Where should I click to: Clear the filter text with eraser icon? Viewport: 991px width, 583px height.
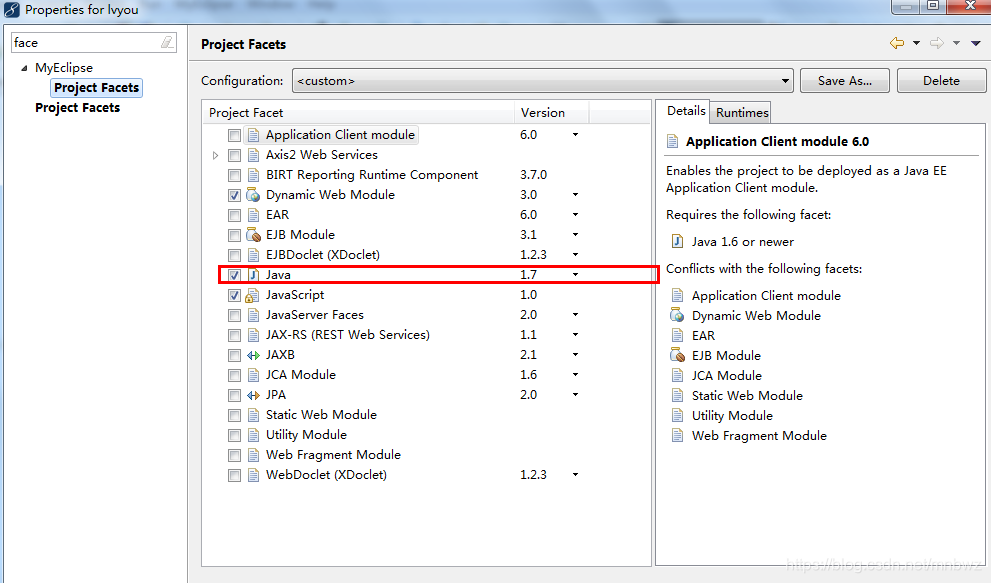[x=166, y=42]
